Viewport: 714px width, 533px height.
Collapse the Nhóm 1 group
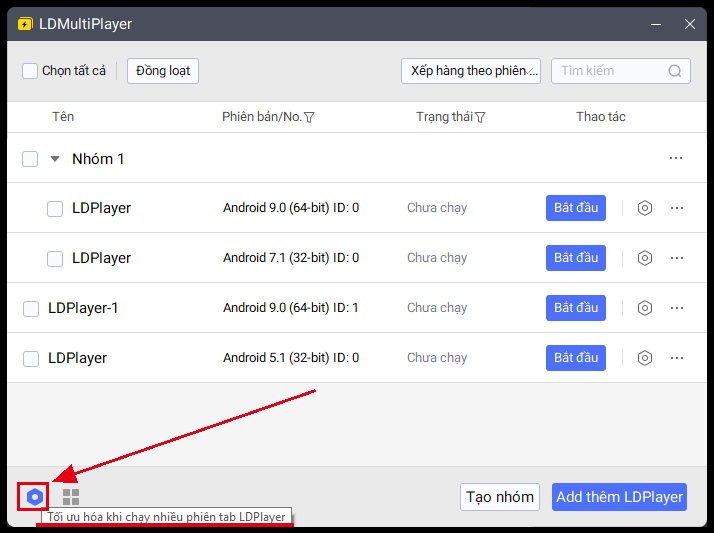55,159
